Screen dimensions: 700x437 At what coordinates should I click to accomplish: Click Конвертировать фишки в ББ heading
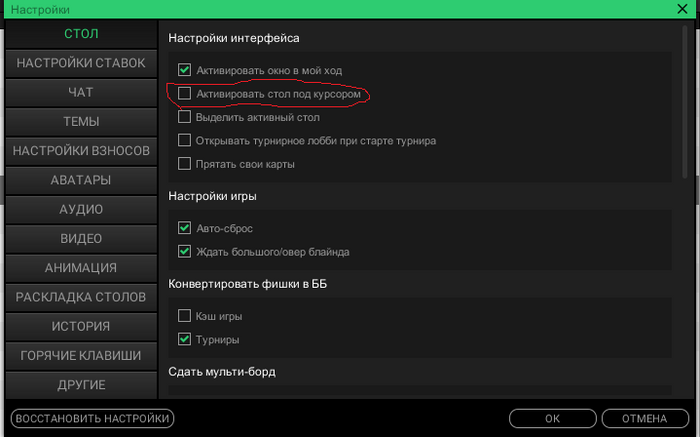[x=247, y=284]
